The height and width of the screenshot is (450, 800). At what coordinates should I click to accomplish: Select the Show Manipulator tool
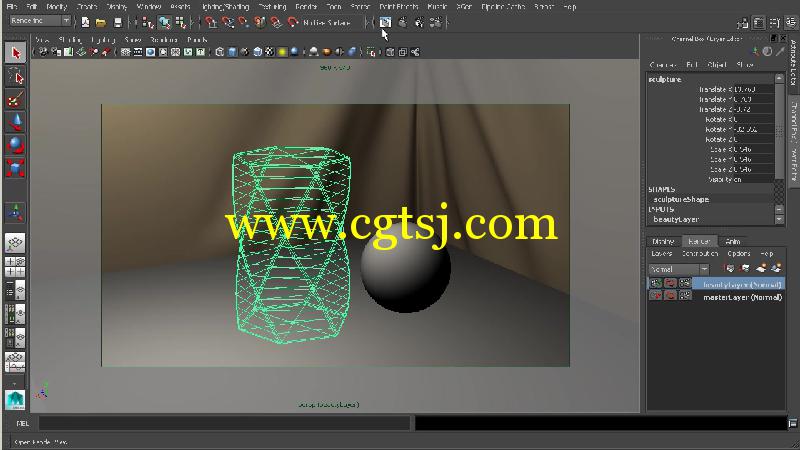(15, 213)
